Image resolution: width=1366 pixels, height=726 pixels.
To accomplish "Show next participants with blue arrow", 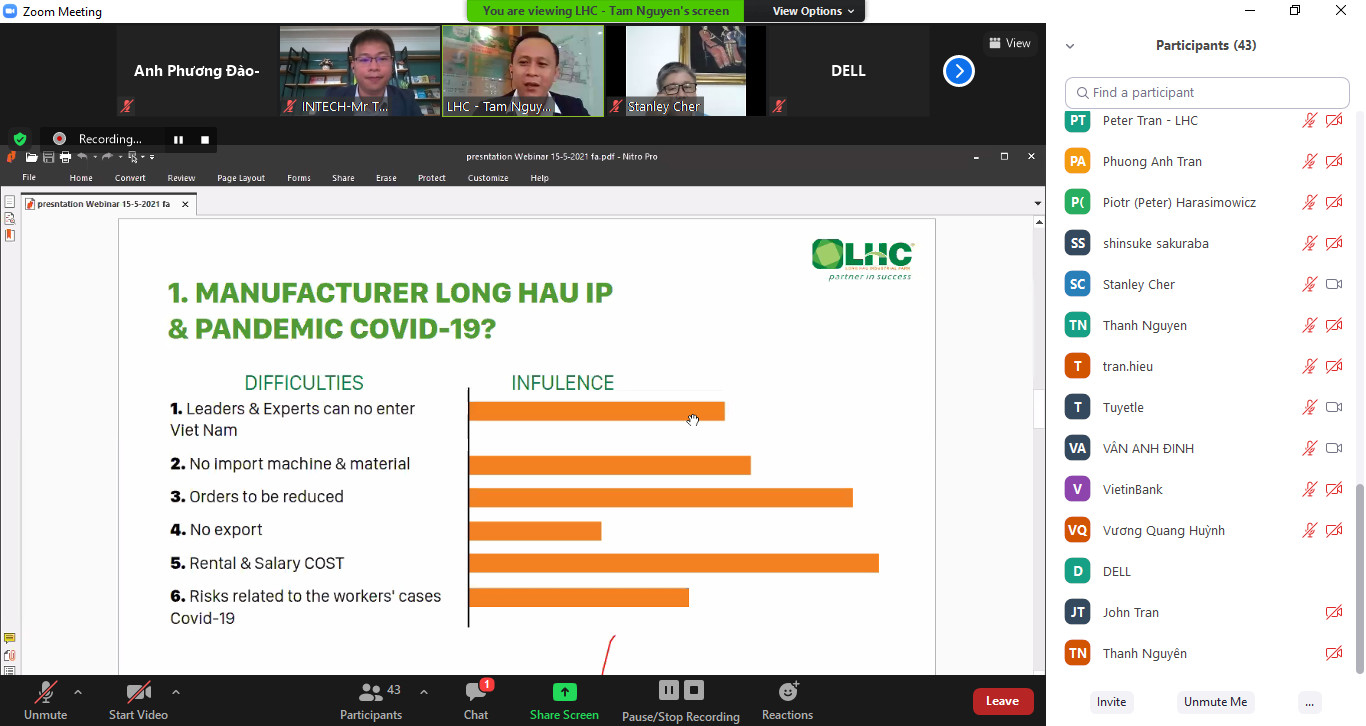I will tap(959, 71).
